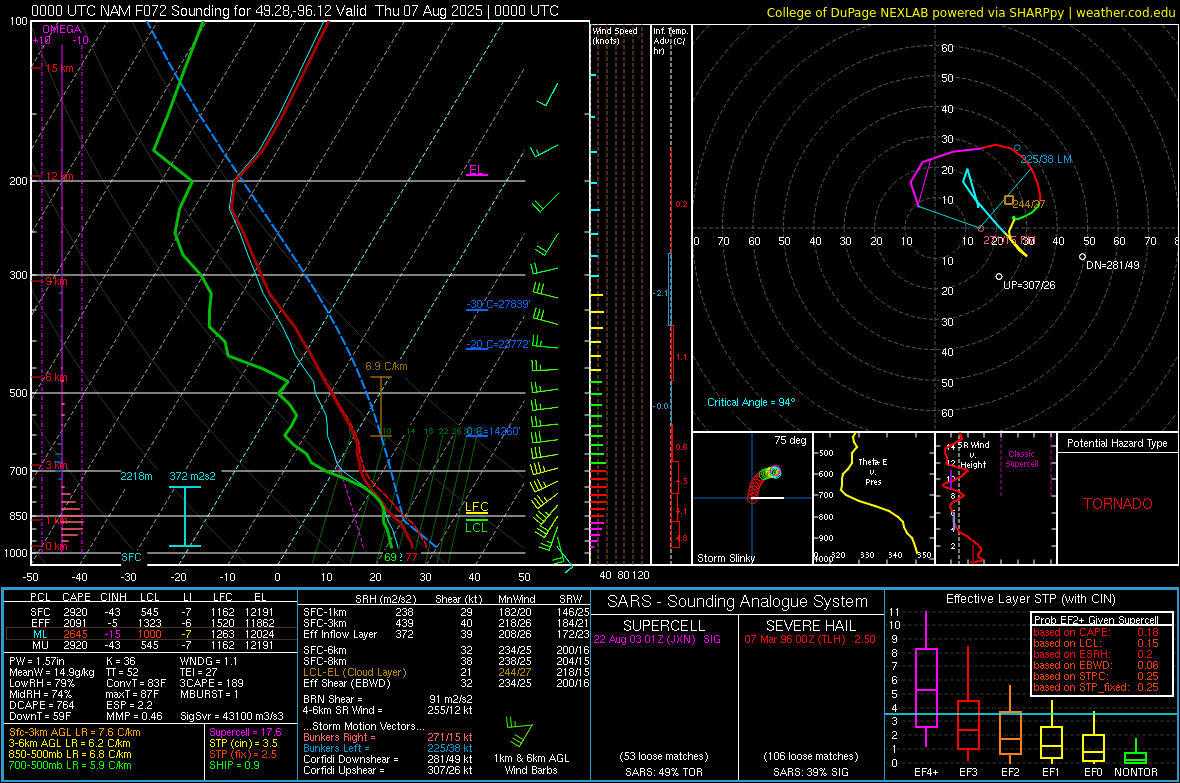Click the SARS: 49% TOR text

tap(663, 772)
